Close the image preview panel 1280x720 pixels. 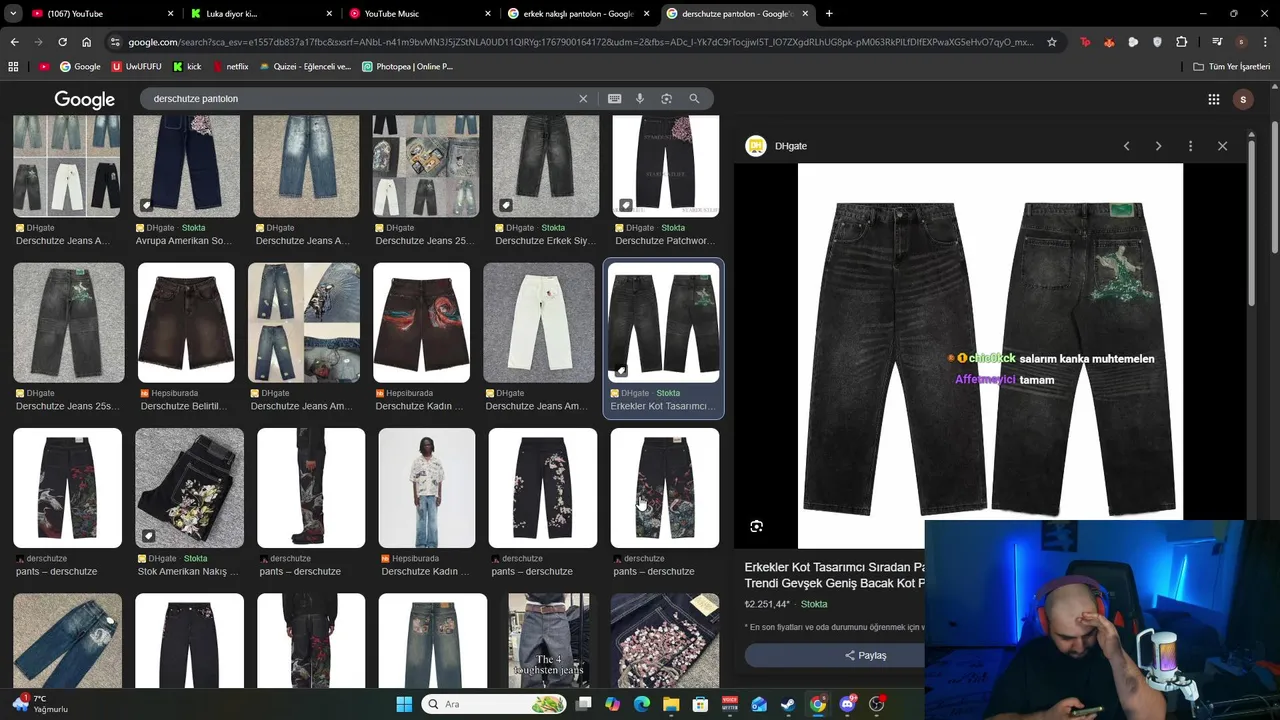click(x=1222, y=146)
